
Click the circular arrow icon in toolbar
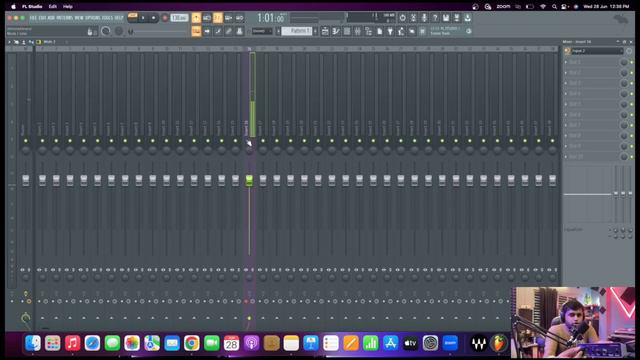(402, 18)
